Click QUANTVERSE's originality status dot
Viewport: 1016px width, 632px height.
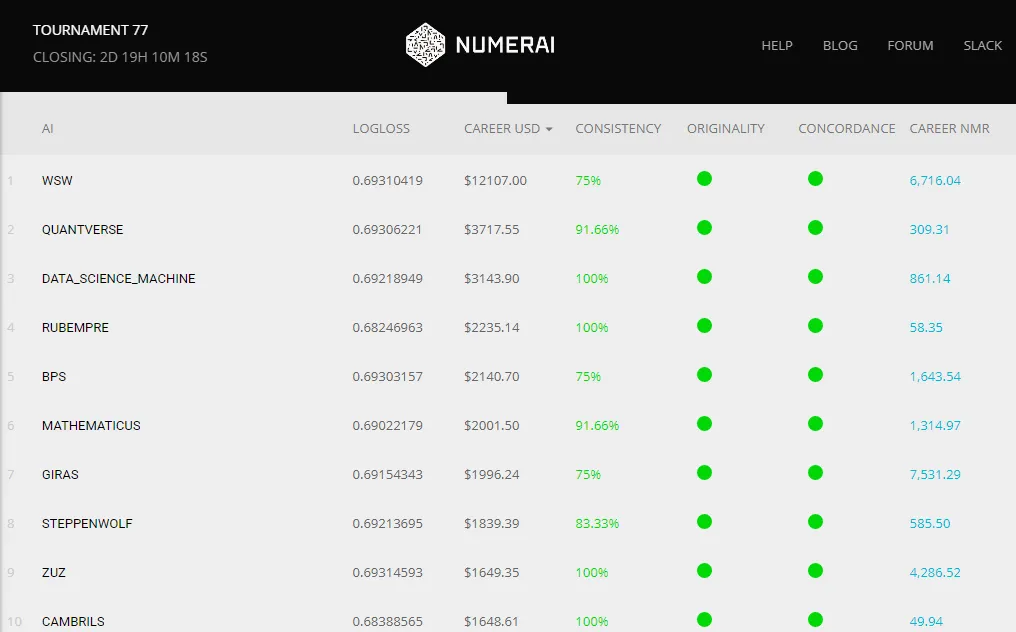point(704,228)
